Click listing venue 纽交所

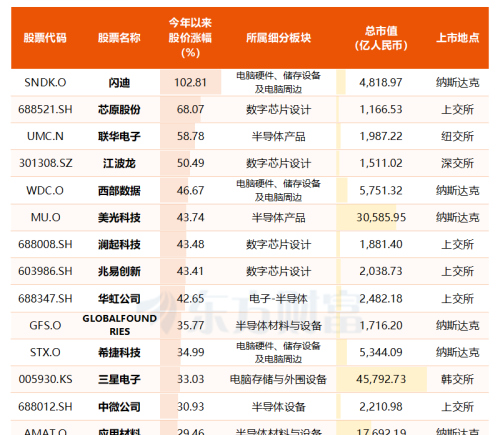[x=458, y=136]
